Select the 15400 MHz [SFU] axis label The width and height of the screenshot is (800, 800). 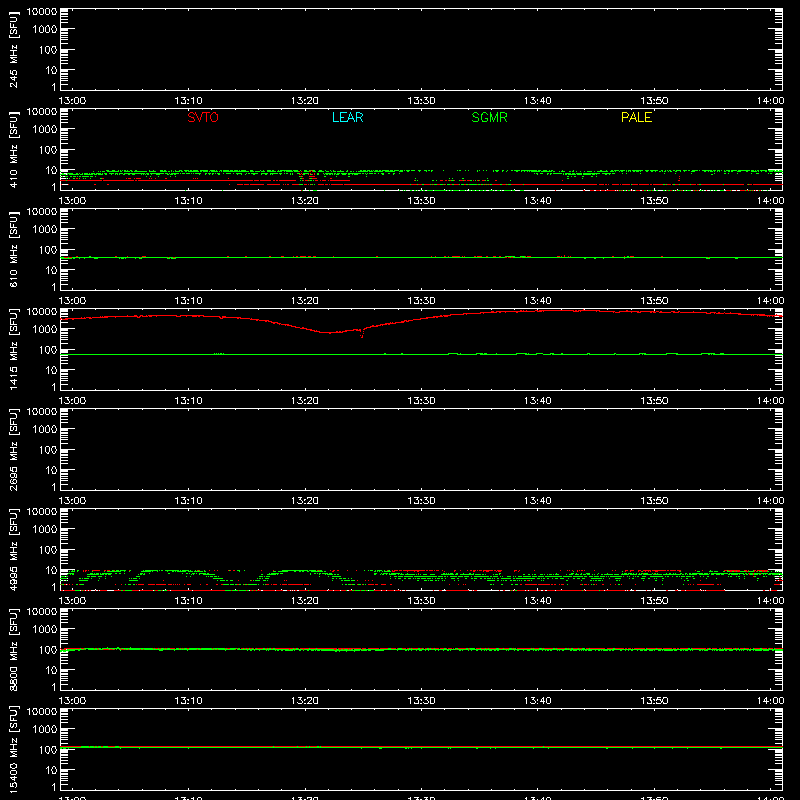coord(14,749)
